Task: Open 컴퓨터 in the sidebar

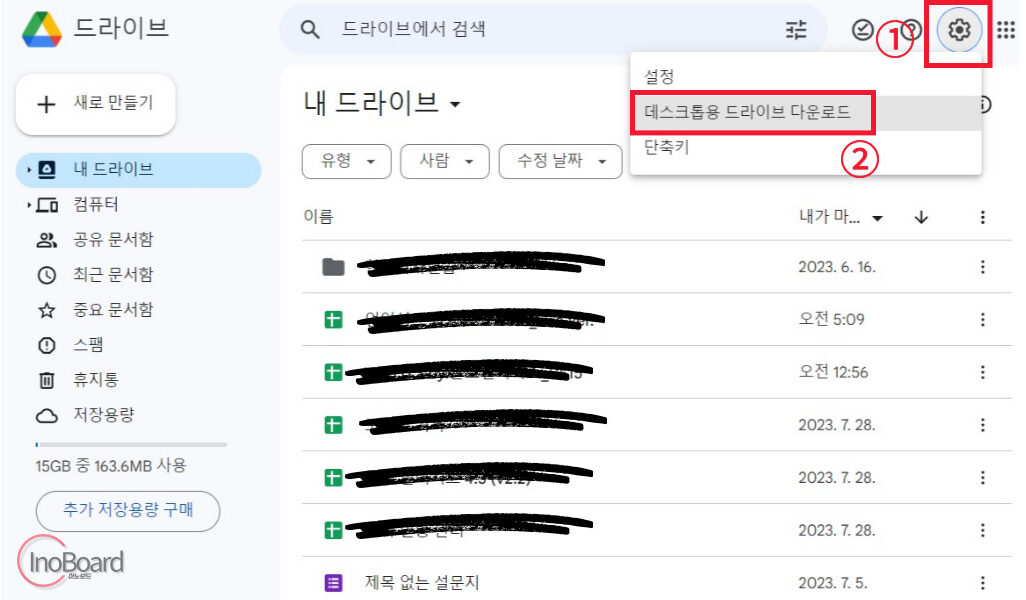Action: point(96,205)
